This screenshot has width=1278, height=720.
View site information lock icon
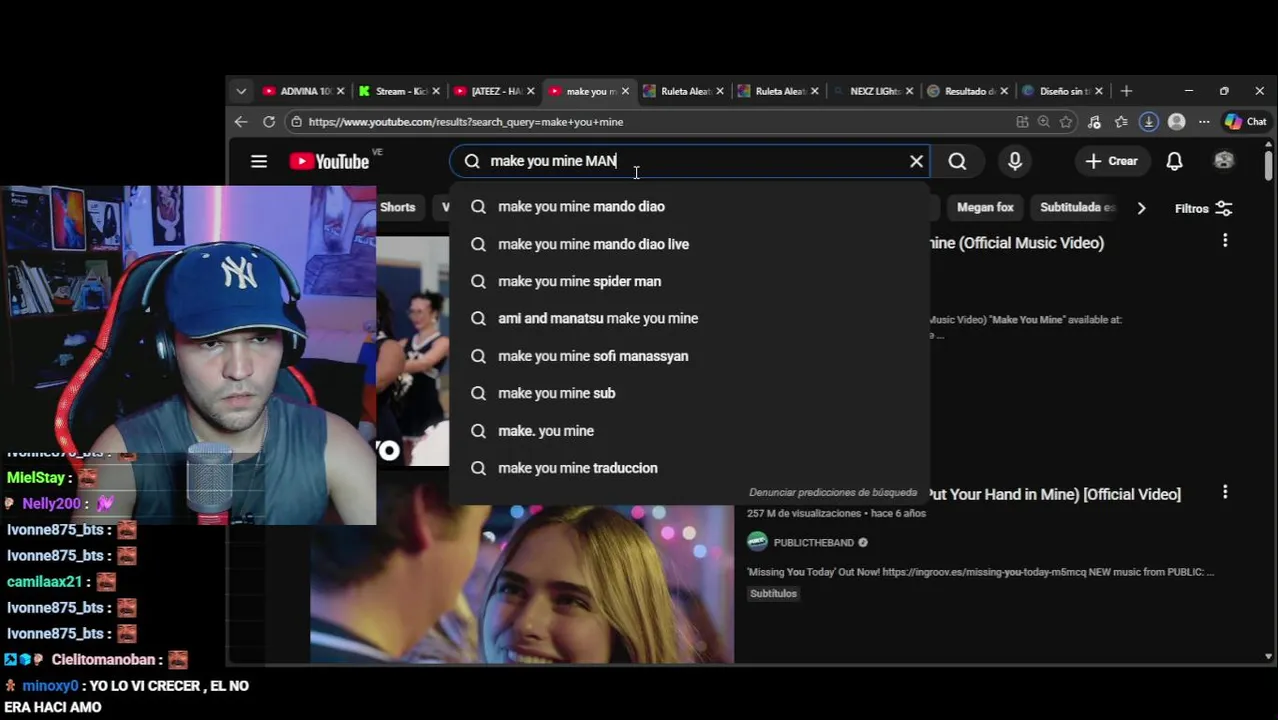pos(295,122)
